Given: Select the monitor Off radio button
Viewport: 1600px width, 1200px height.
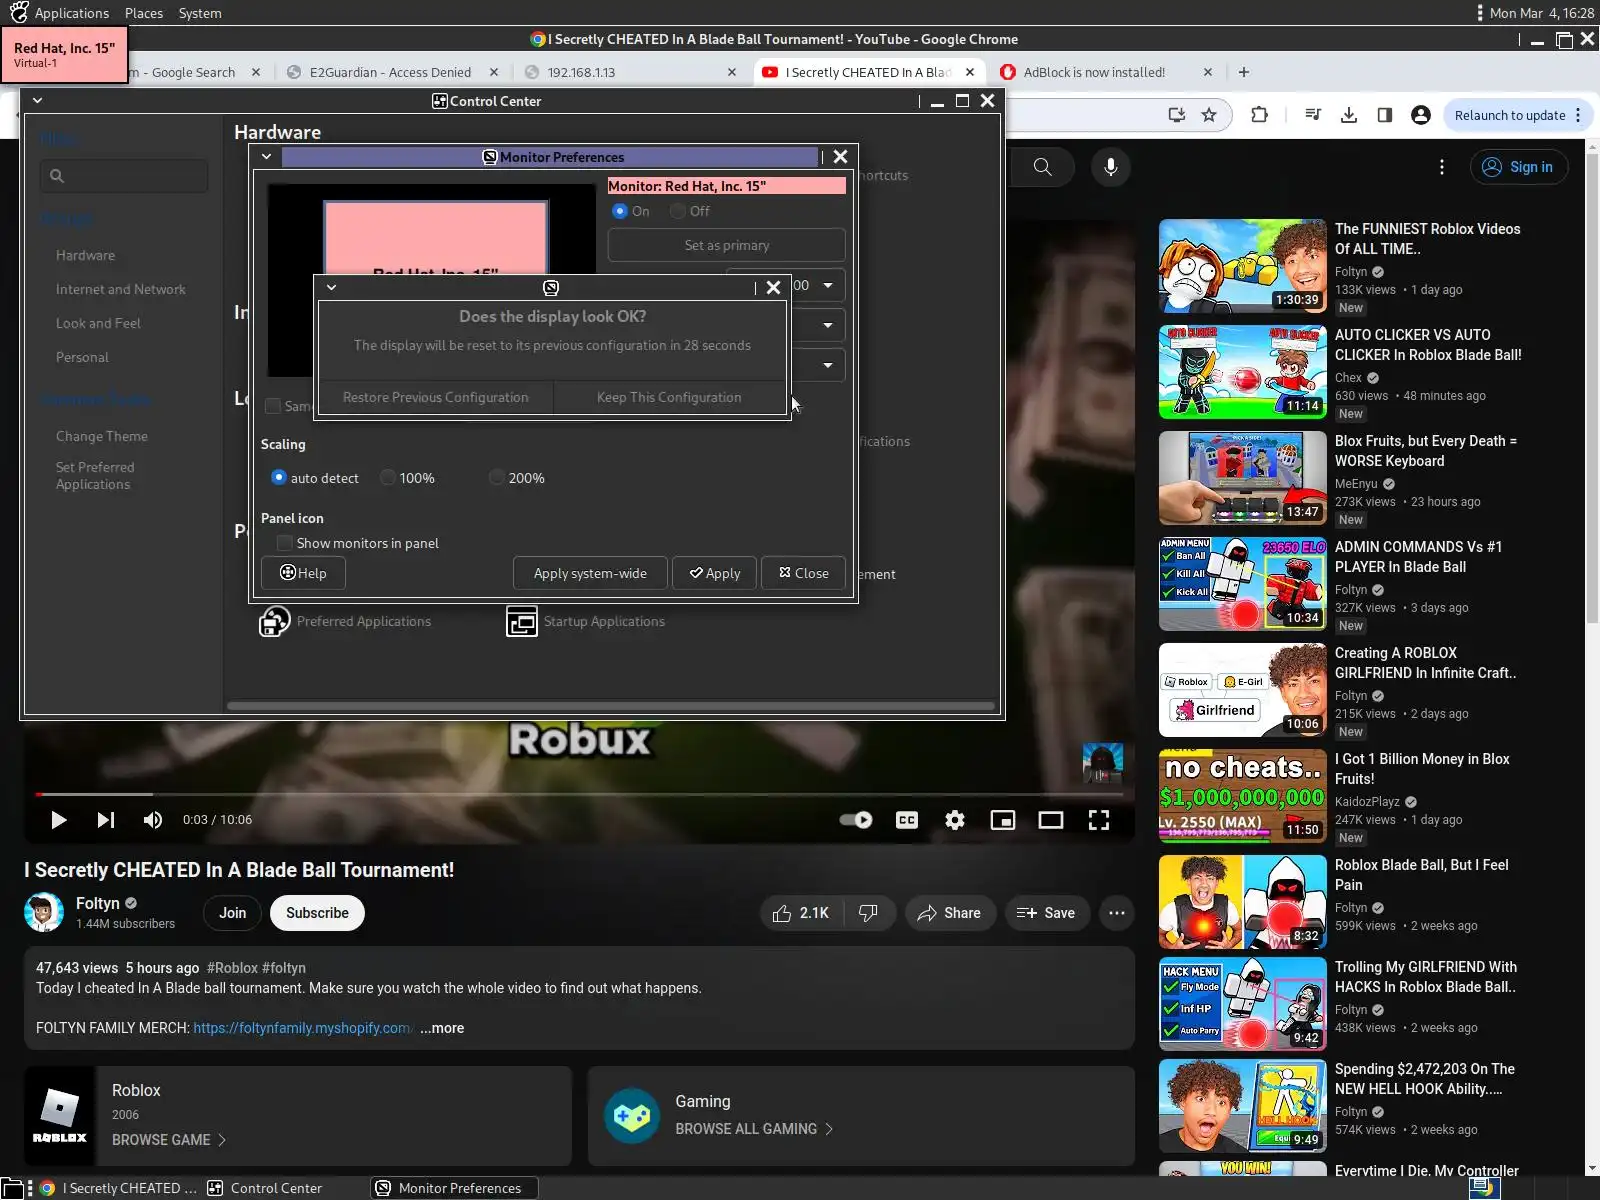Looking at the screenshot, I should tap(678, 211).
